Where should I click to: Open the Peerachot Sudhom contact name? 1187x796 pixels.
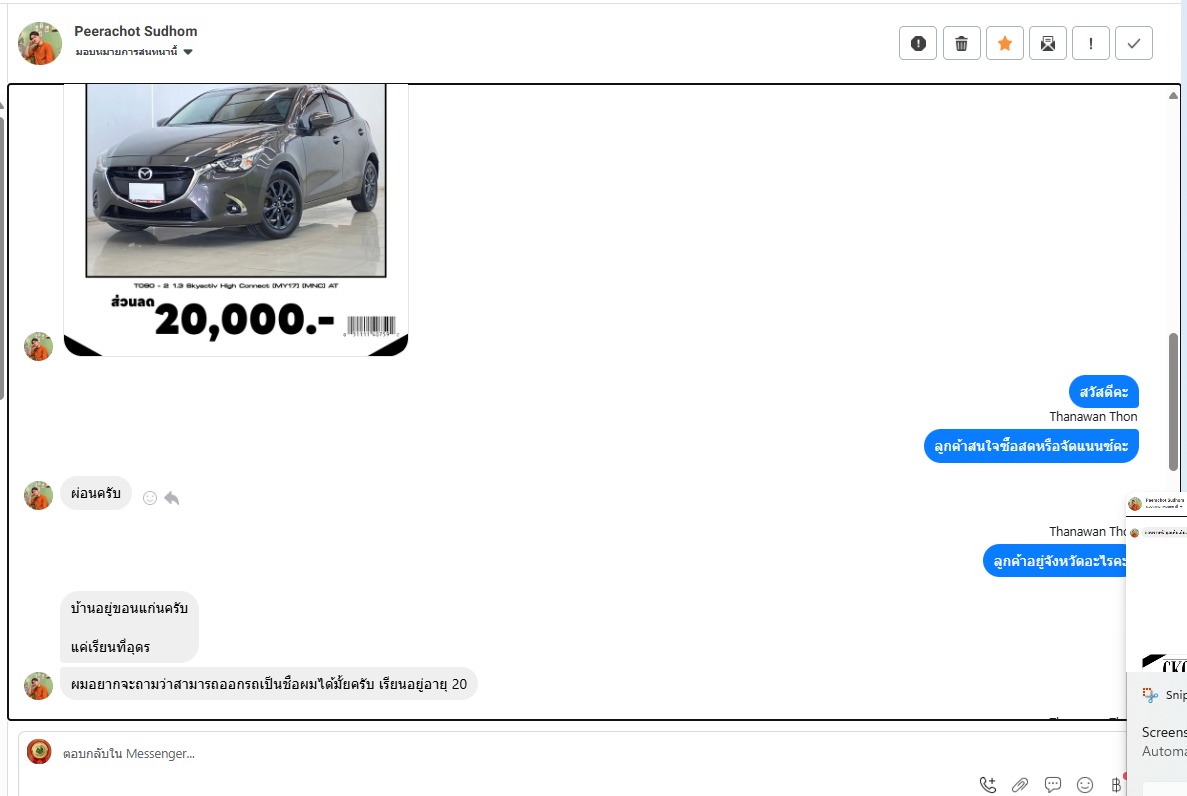point(136,31)
